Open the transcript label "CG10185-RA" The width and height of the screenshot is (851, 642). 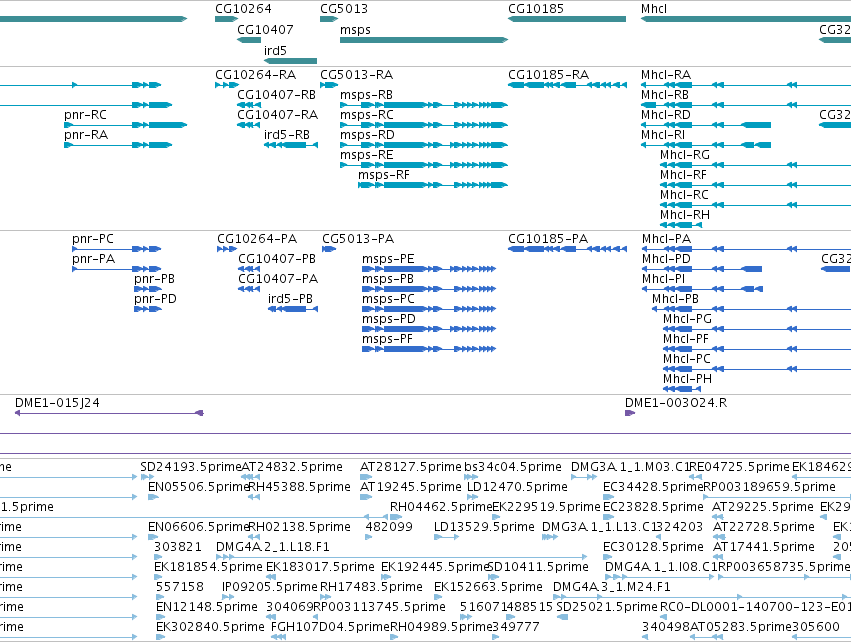point(548,75)
